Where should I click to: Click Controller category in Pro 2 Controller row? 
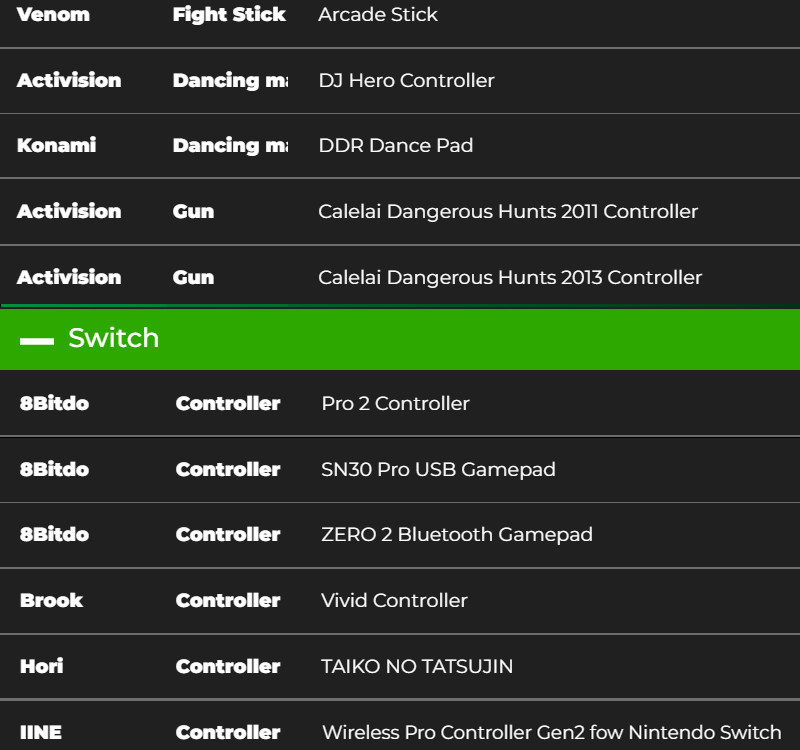pos(228,403)
